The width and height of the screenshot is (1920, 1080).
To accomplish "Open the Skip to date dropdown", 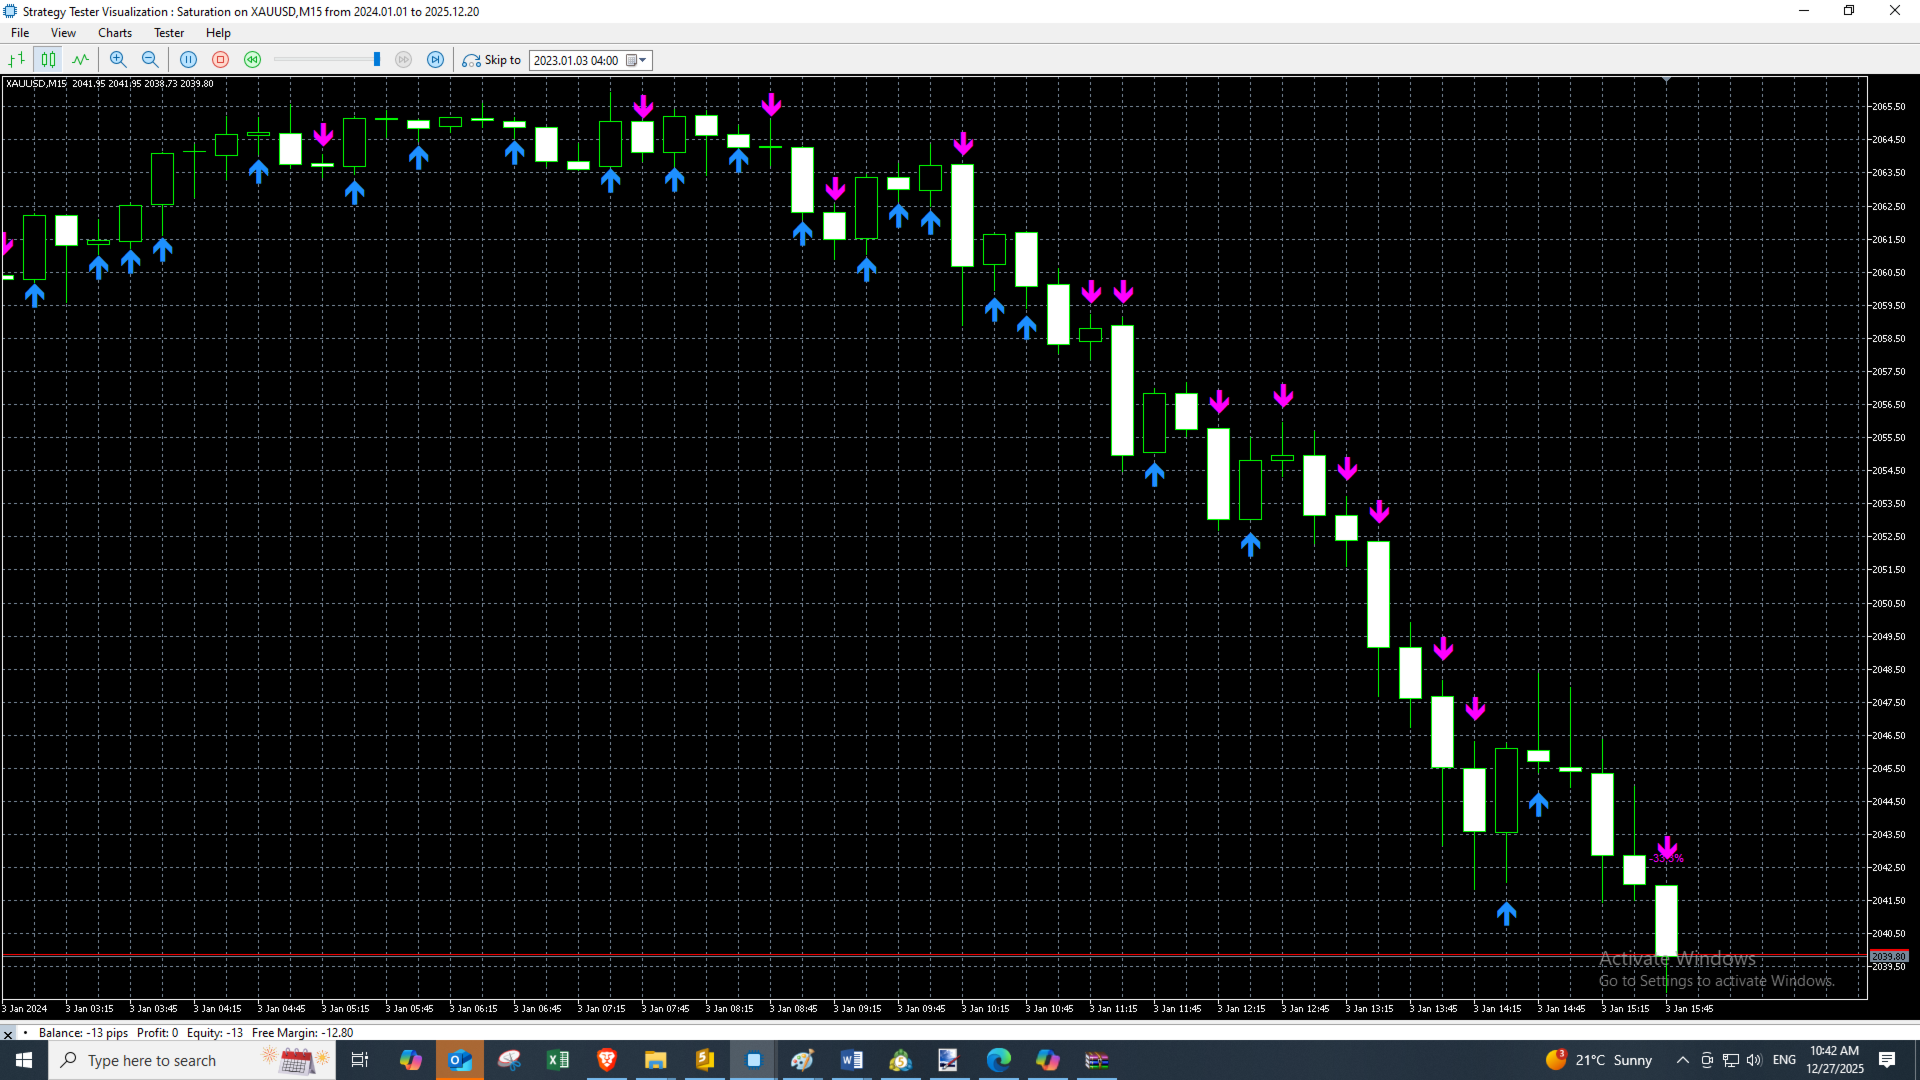I will click(643, 61).
